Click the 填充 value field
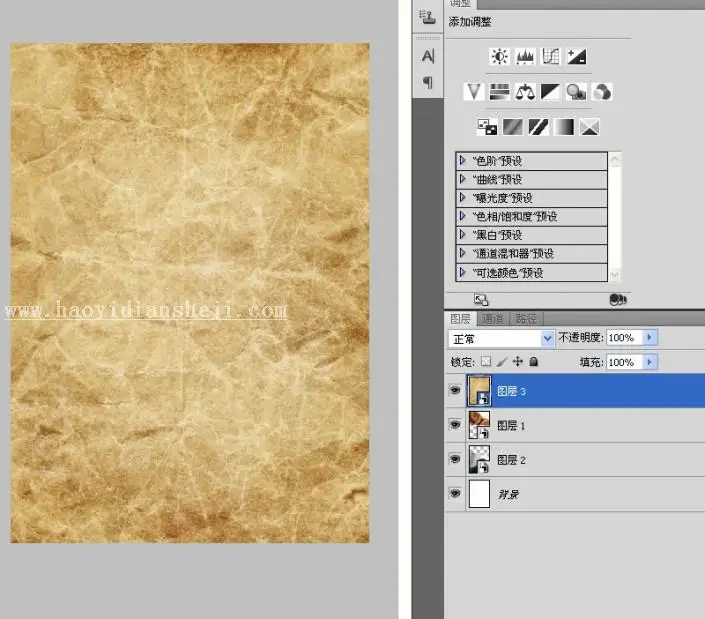 [x=625, y=362]
